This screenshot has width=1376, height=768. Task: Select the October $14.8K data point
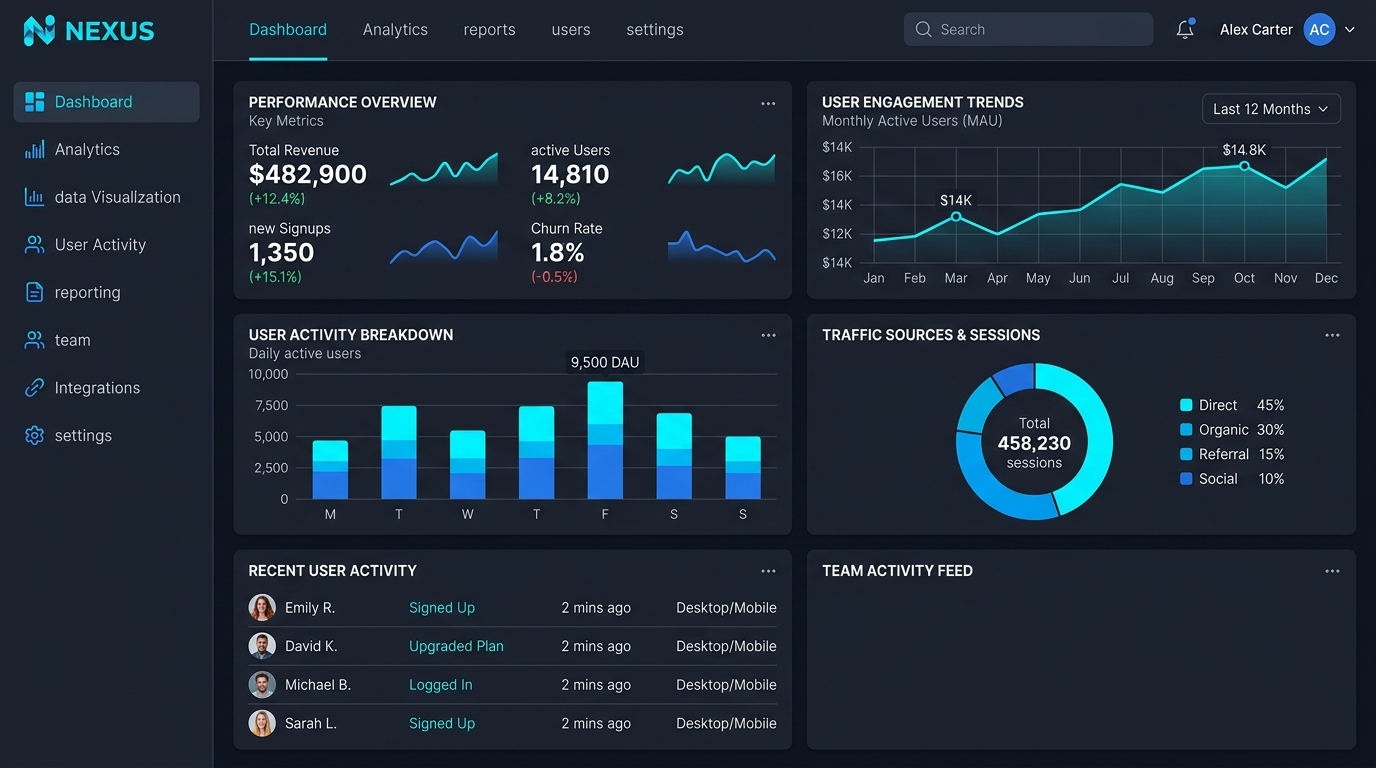1244,166
